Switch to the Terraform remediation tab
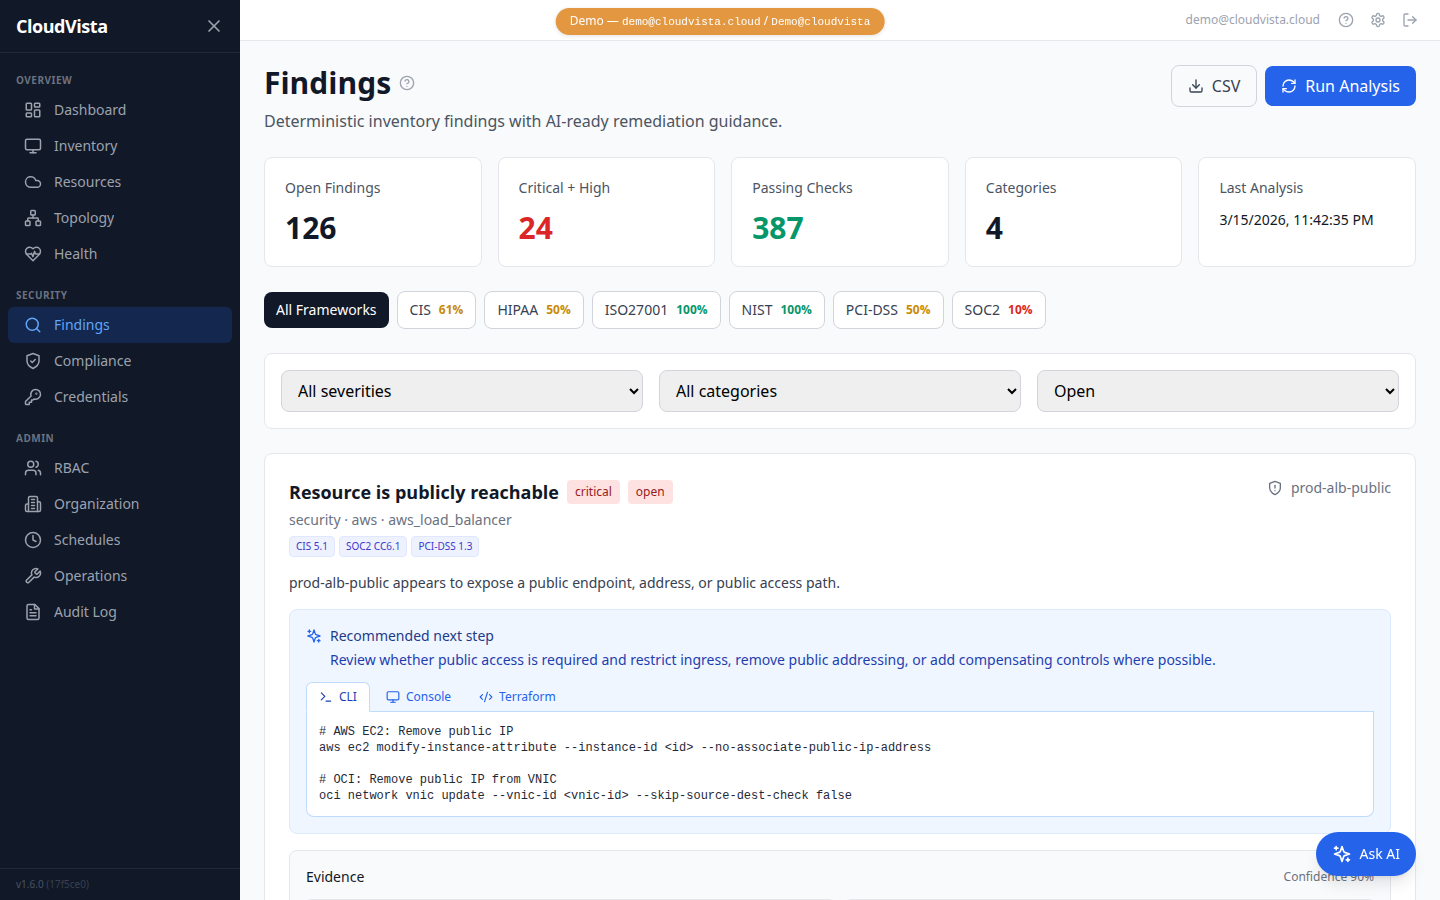The image size is (1440, 900). [517, 696]
